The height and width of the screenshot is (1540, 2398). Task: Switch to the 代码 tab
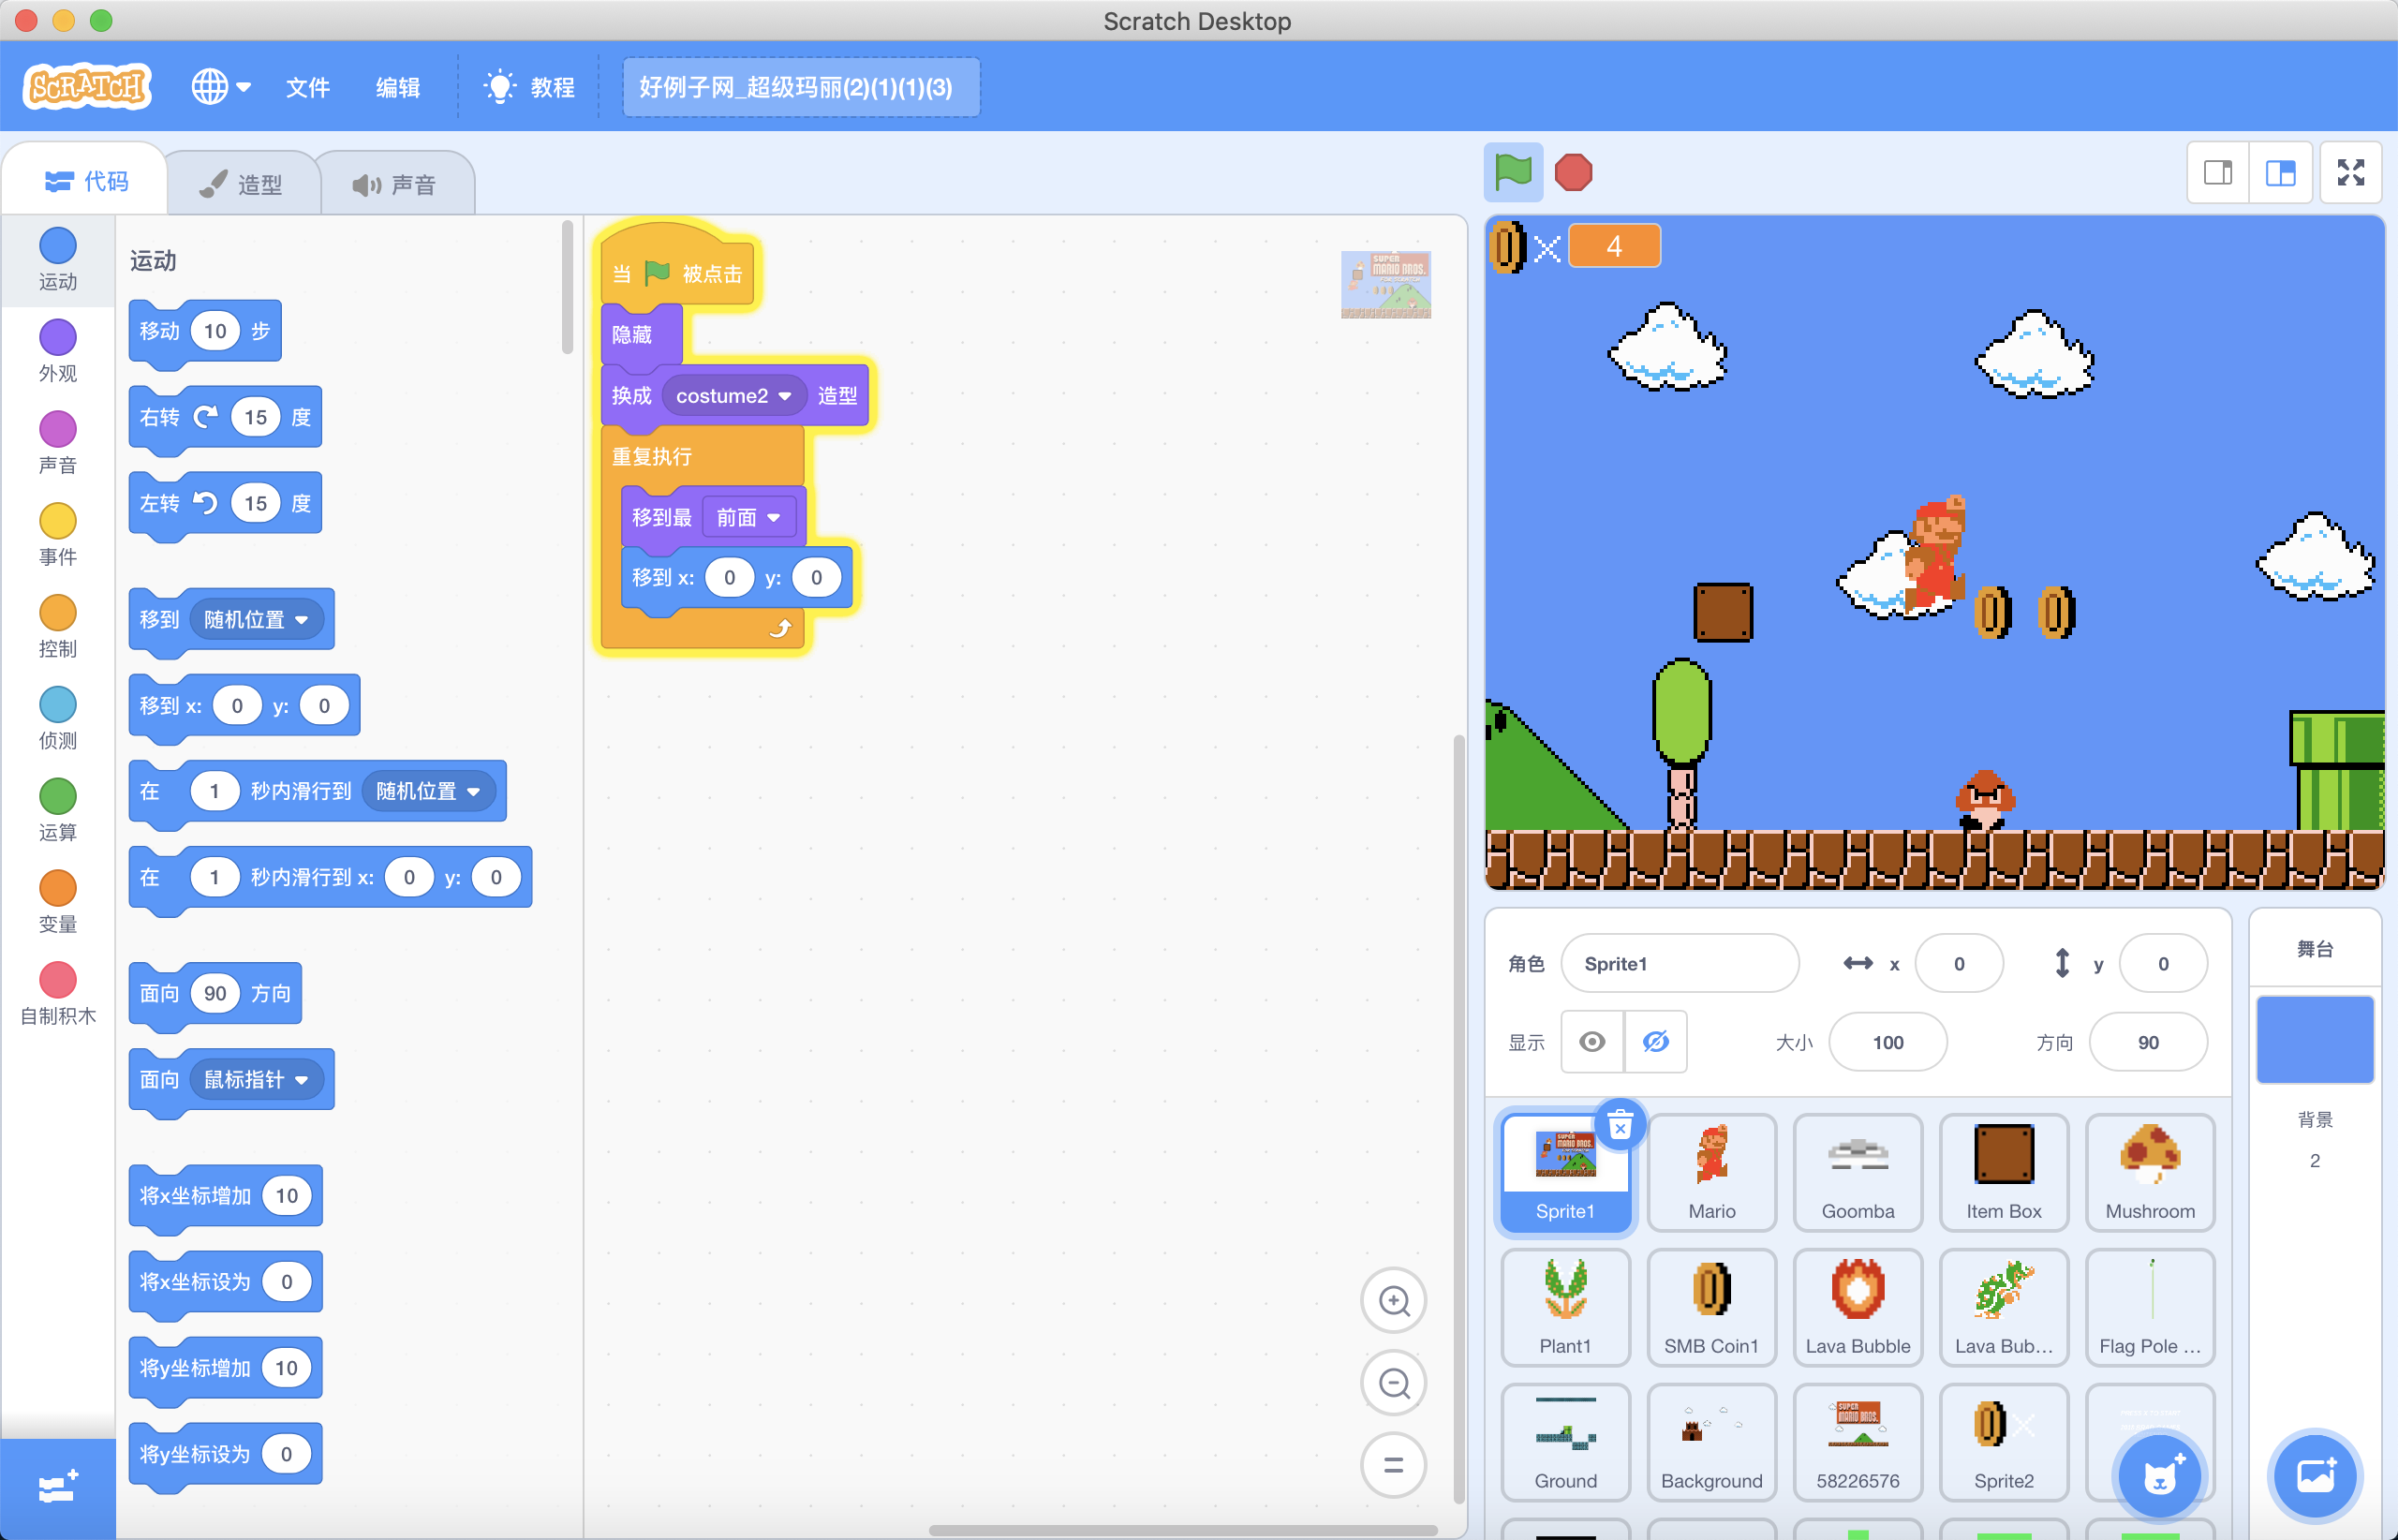pyautogui.click(x=86, y=181)
